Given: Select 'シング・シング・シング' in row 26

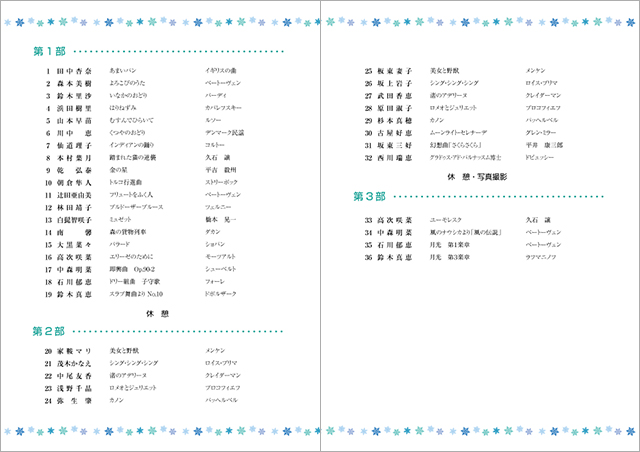Looking at the screenshot, I should coord(454,83).
